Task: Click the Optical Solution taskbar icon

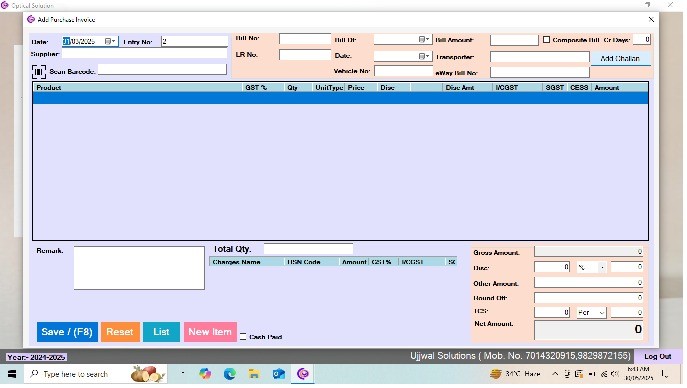Action: tap(303, 374)
